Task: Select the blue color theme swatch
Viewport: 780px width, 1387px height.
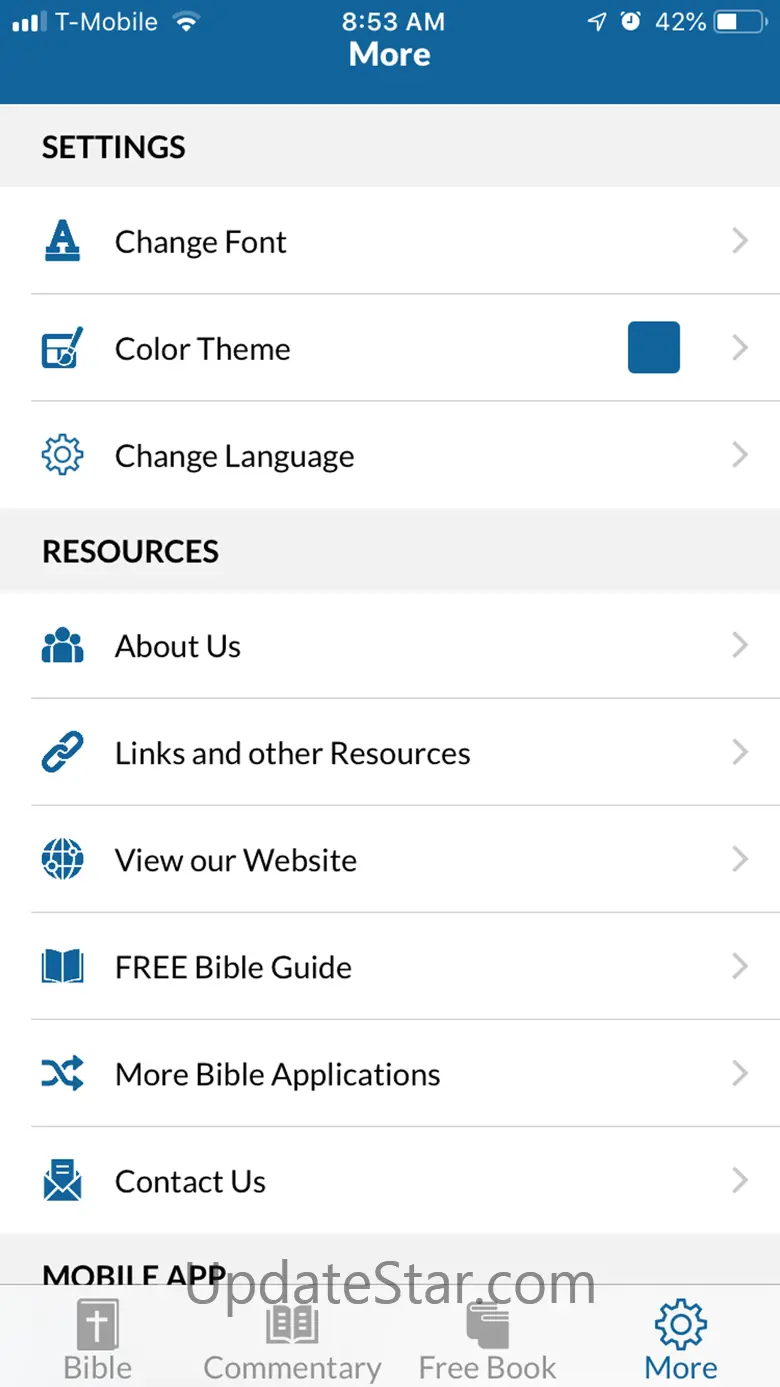Action: tap(654, 348)
